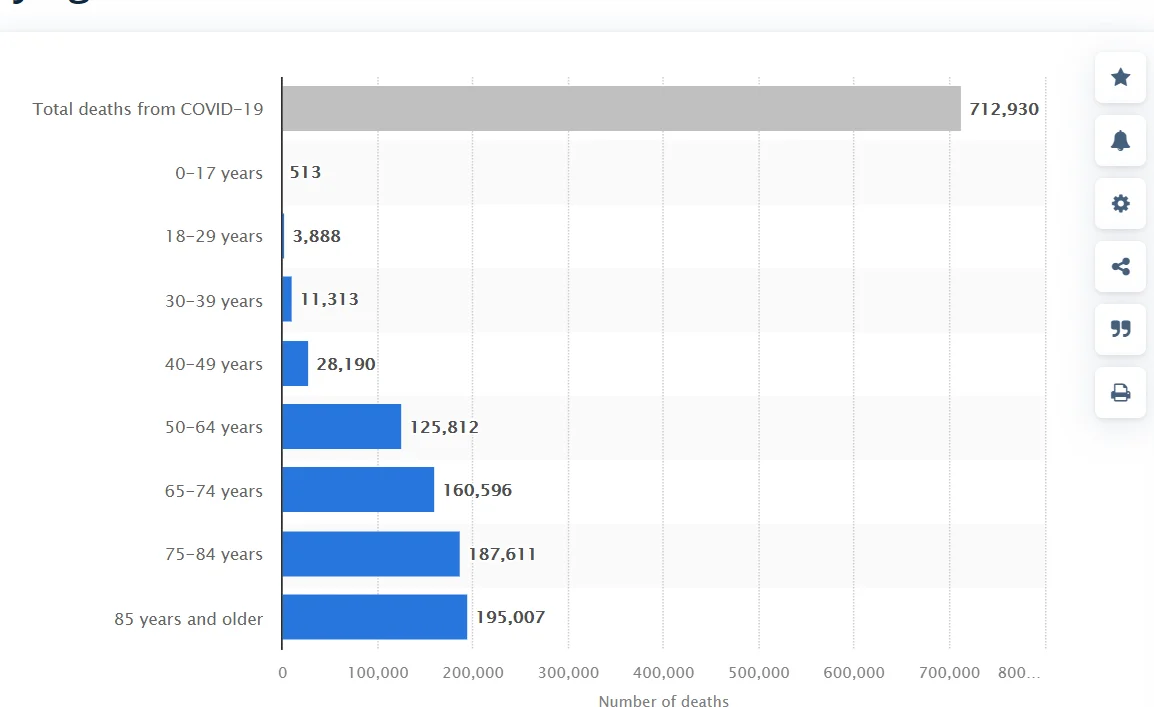
Task: Click the share icon
Action: pyautogui.click(x=1120, y=267)
